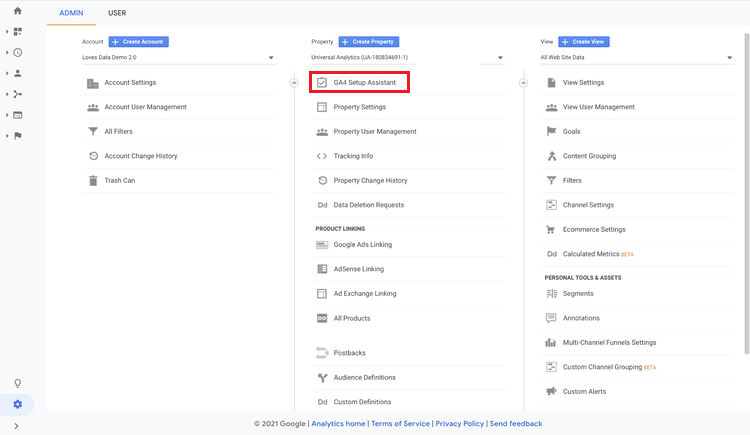Viewport: 750px width, 435px height.
Task: Click the Audience Definitions icon
Action: pos(322,378)
